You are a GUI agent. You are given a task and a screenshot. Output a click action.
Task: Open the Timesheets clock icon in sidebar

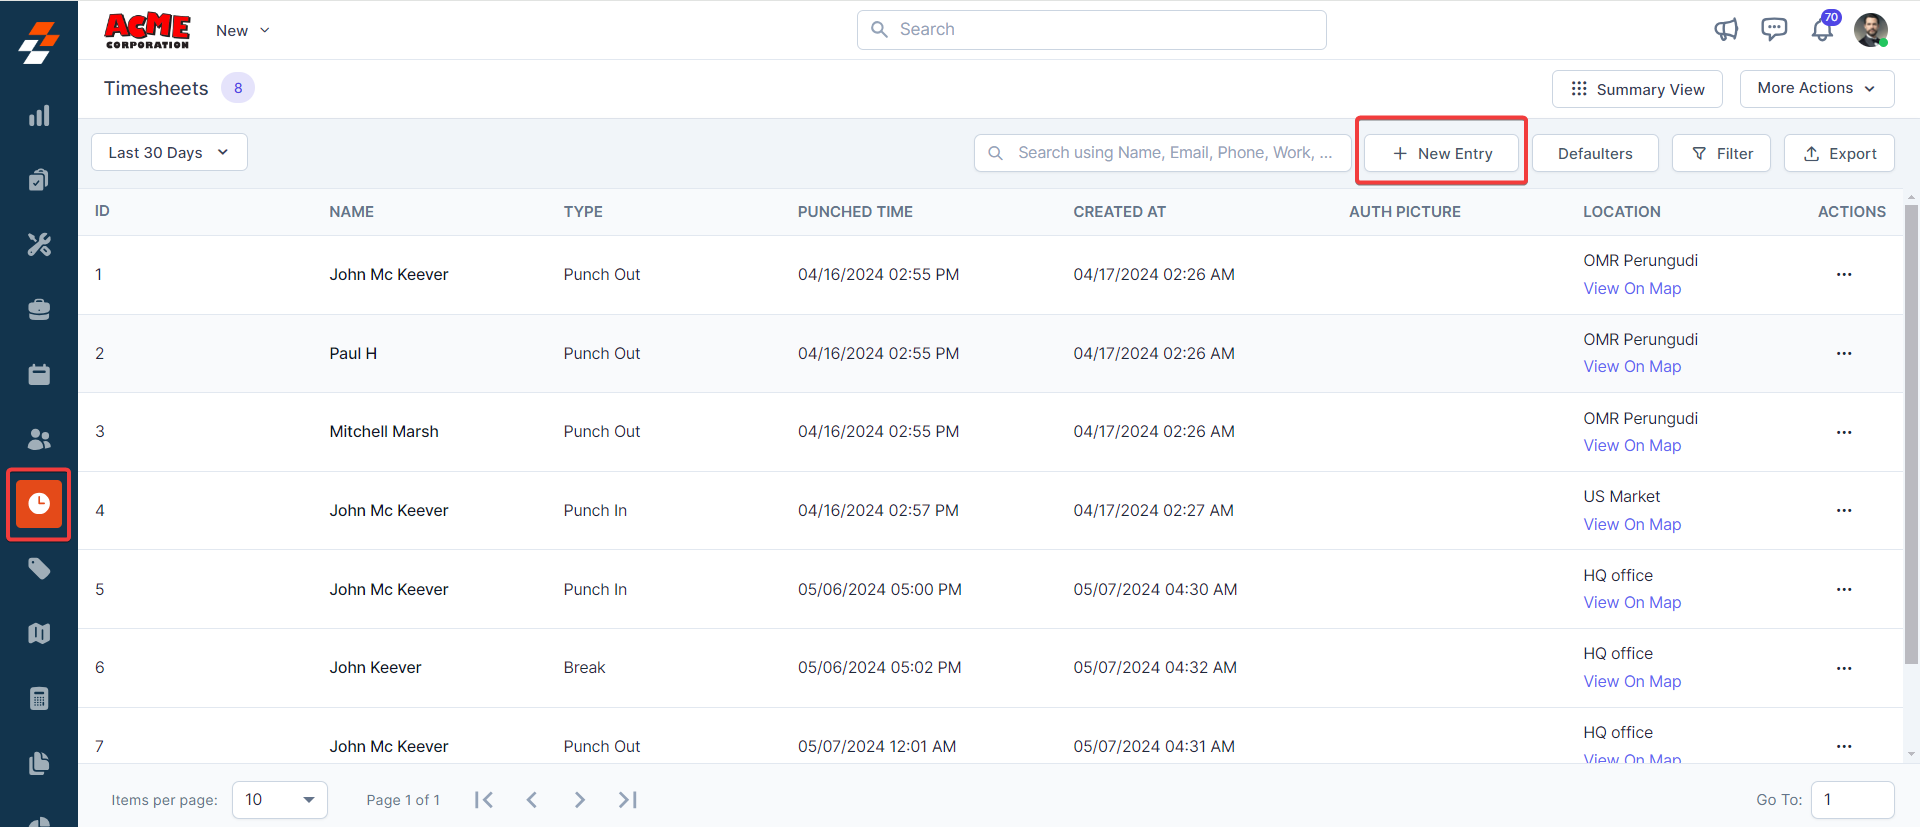[x=39, y=503]
